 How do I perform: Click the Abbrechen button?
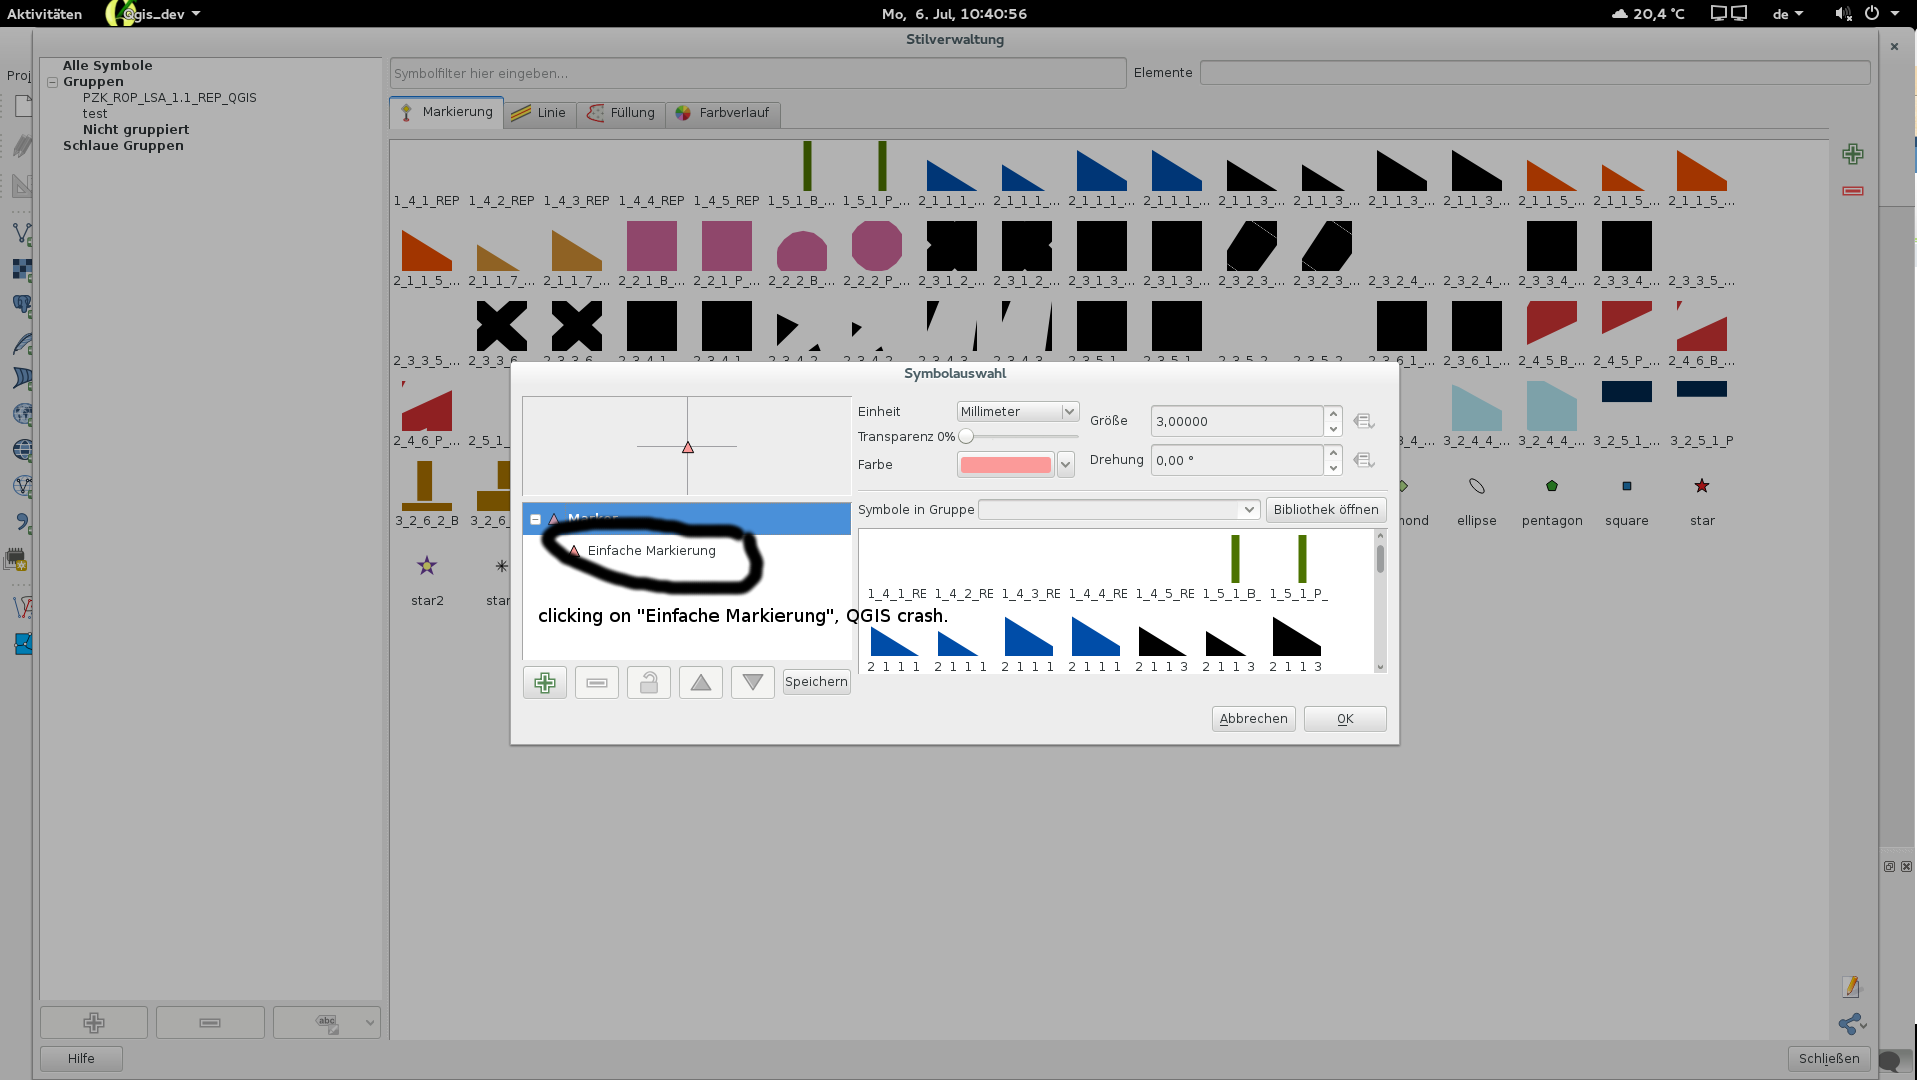click(1252, 719)
